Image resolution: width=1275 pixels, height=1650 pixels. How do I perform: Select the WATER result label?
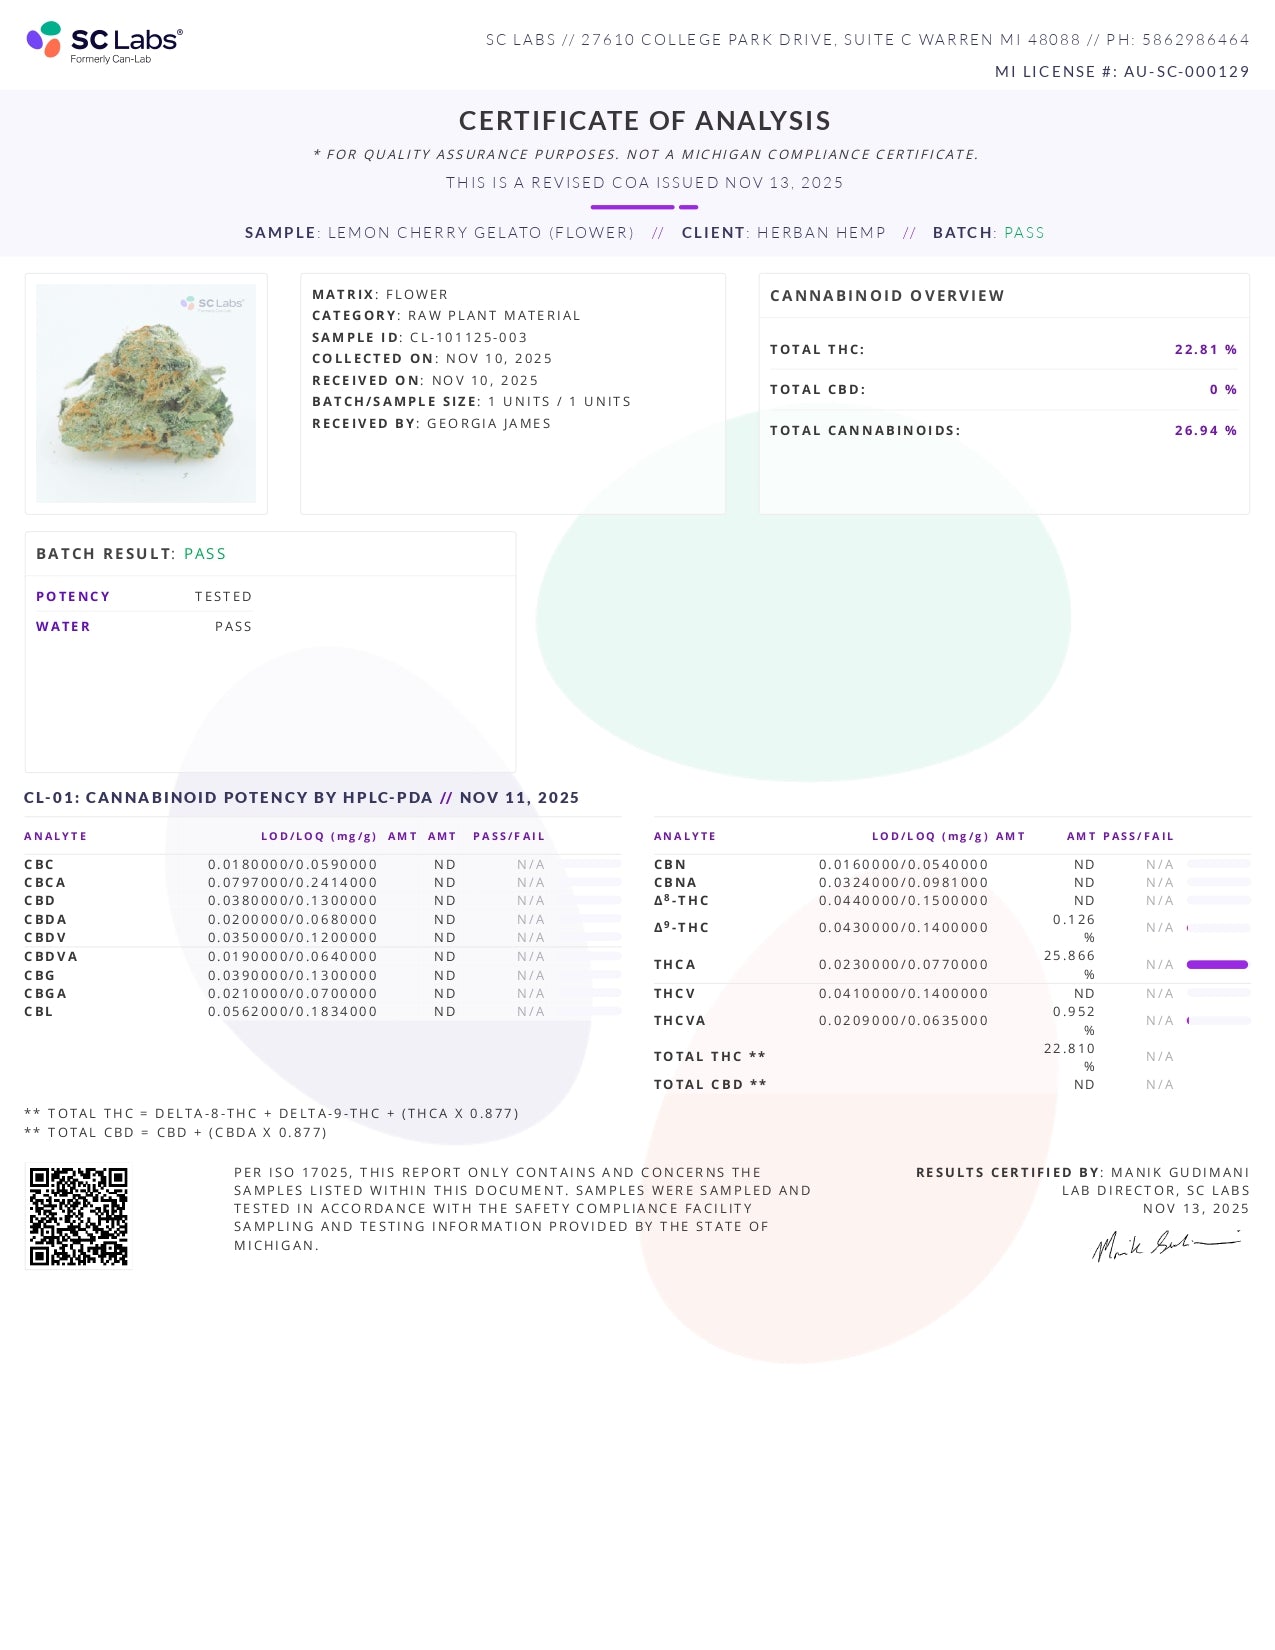63,627
